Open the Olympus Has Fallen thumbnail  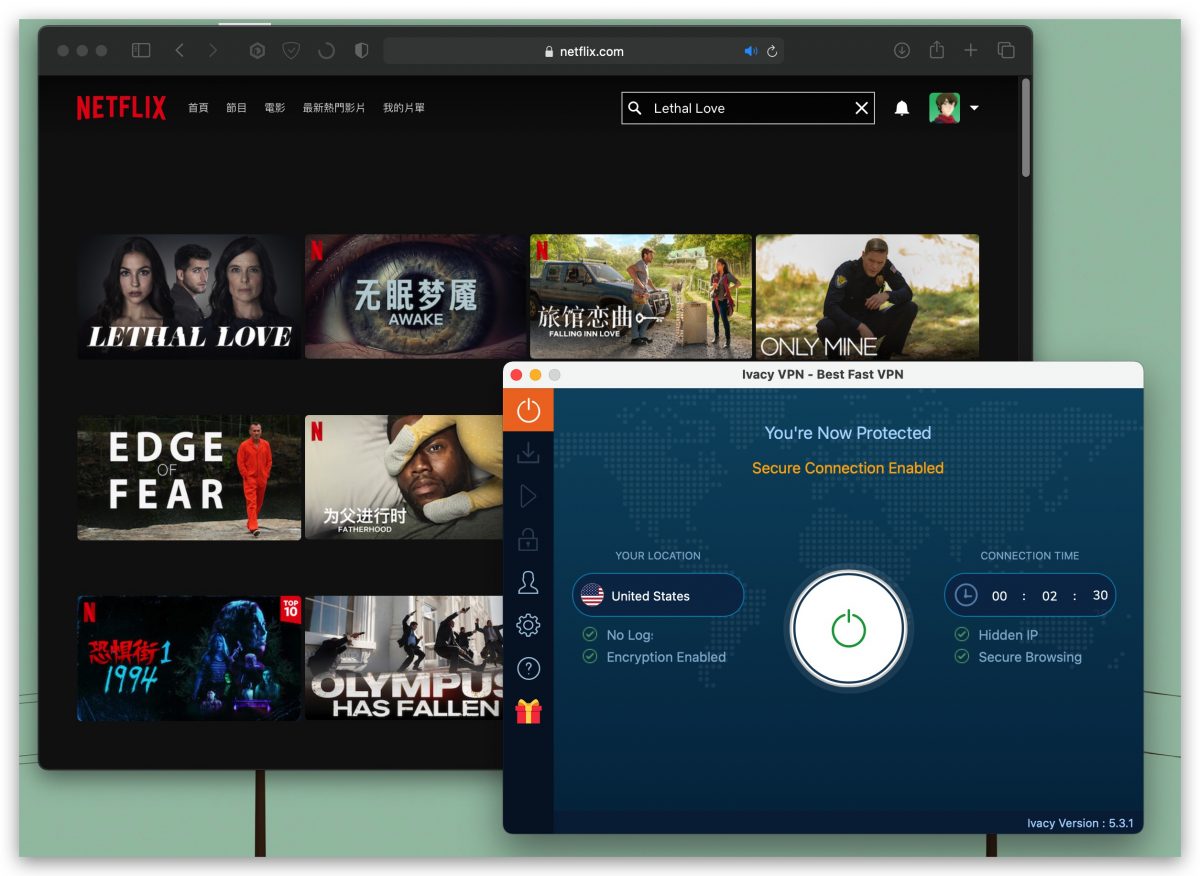click(x=404, y=659)
